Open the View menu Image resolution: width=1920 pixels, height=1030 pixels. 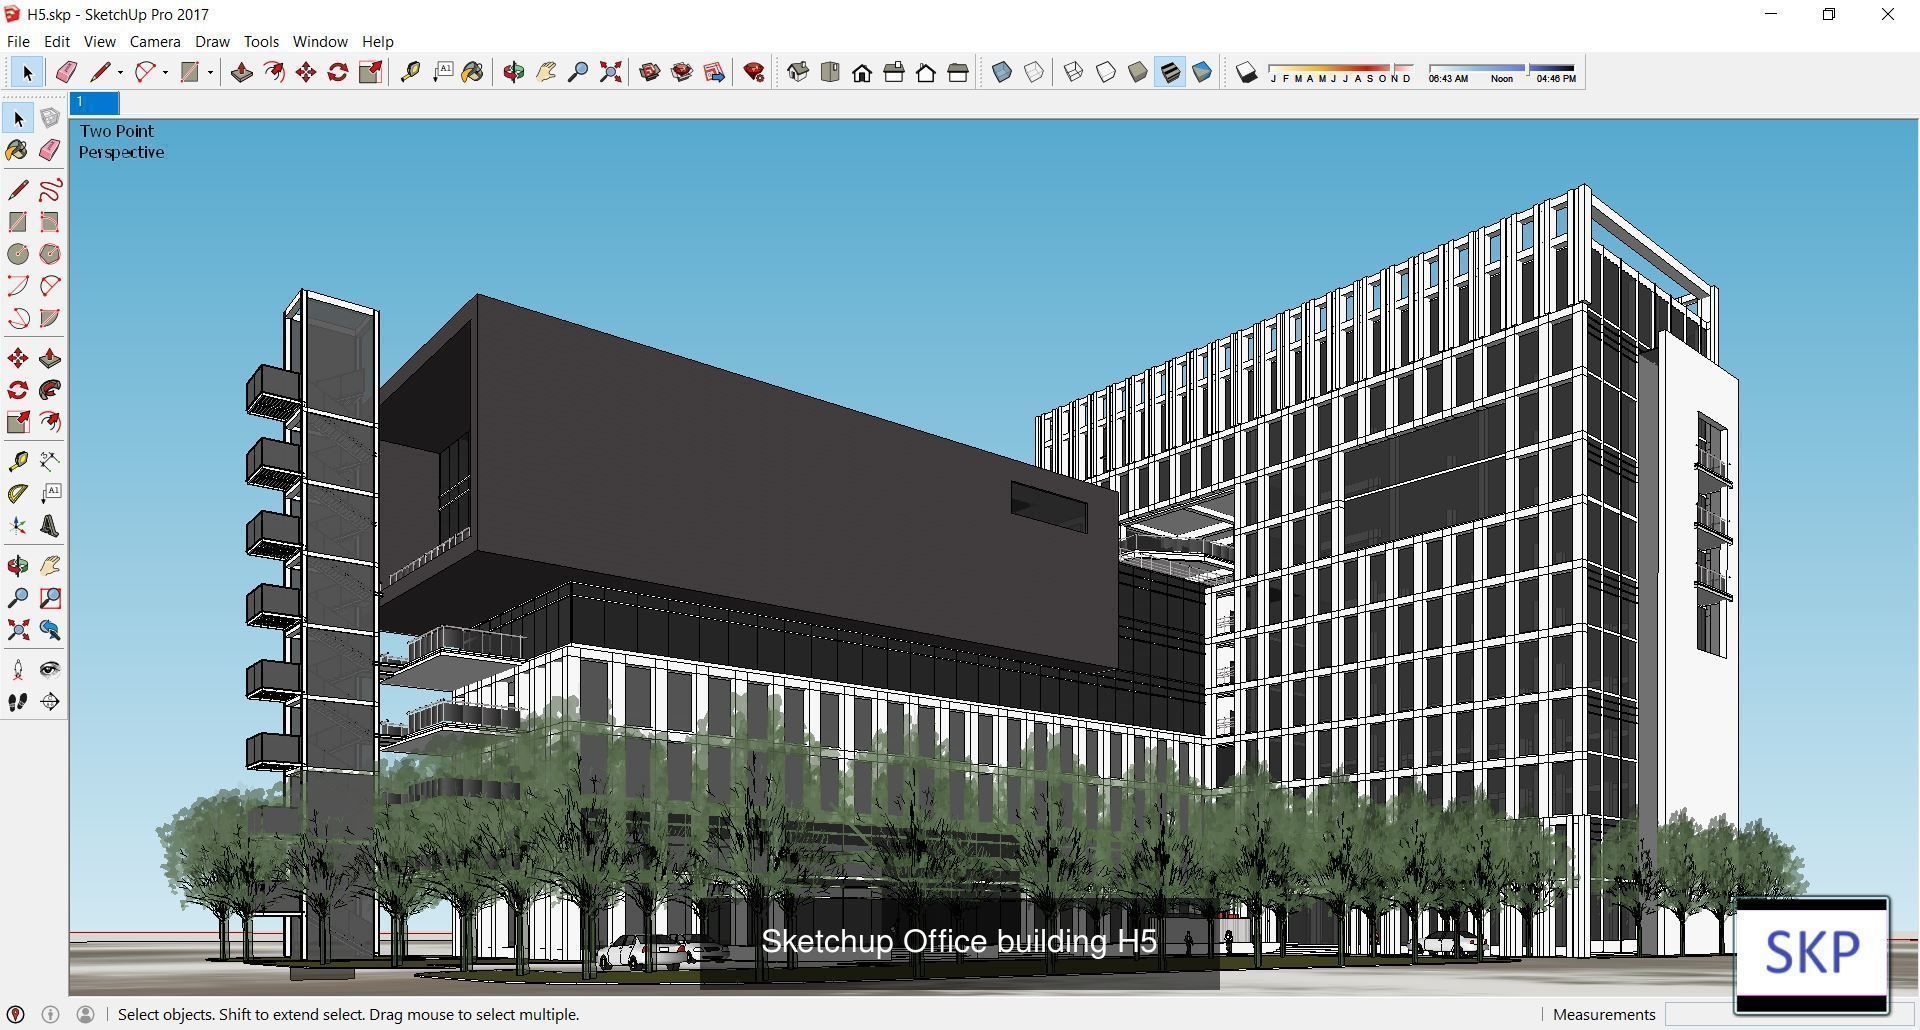pos(99,41)
